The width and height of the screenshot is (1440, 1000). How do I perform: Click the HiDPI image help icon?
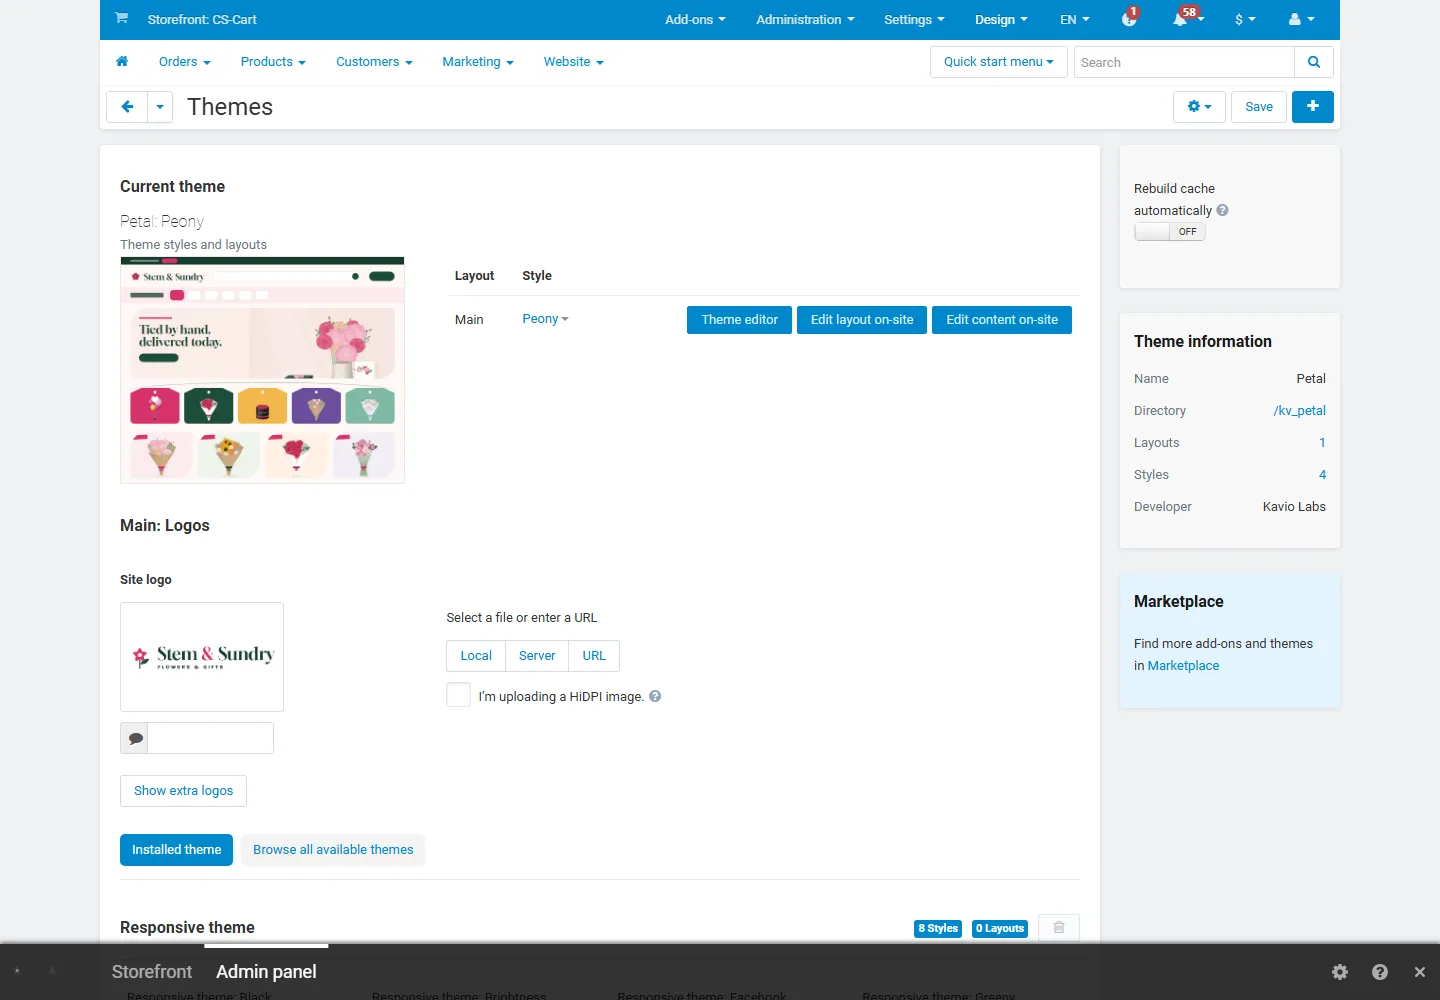tap(655, 696)
